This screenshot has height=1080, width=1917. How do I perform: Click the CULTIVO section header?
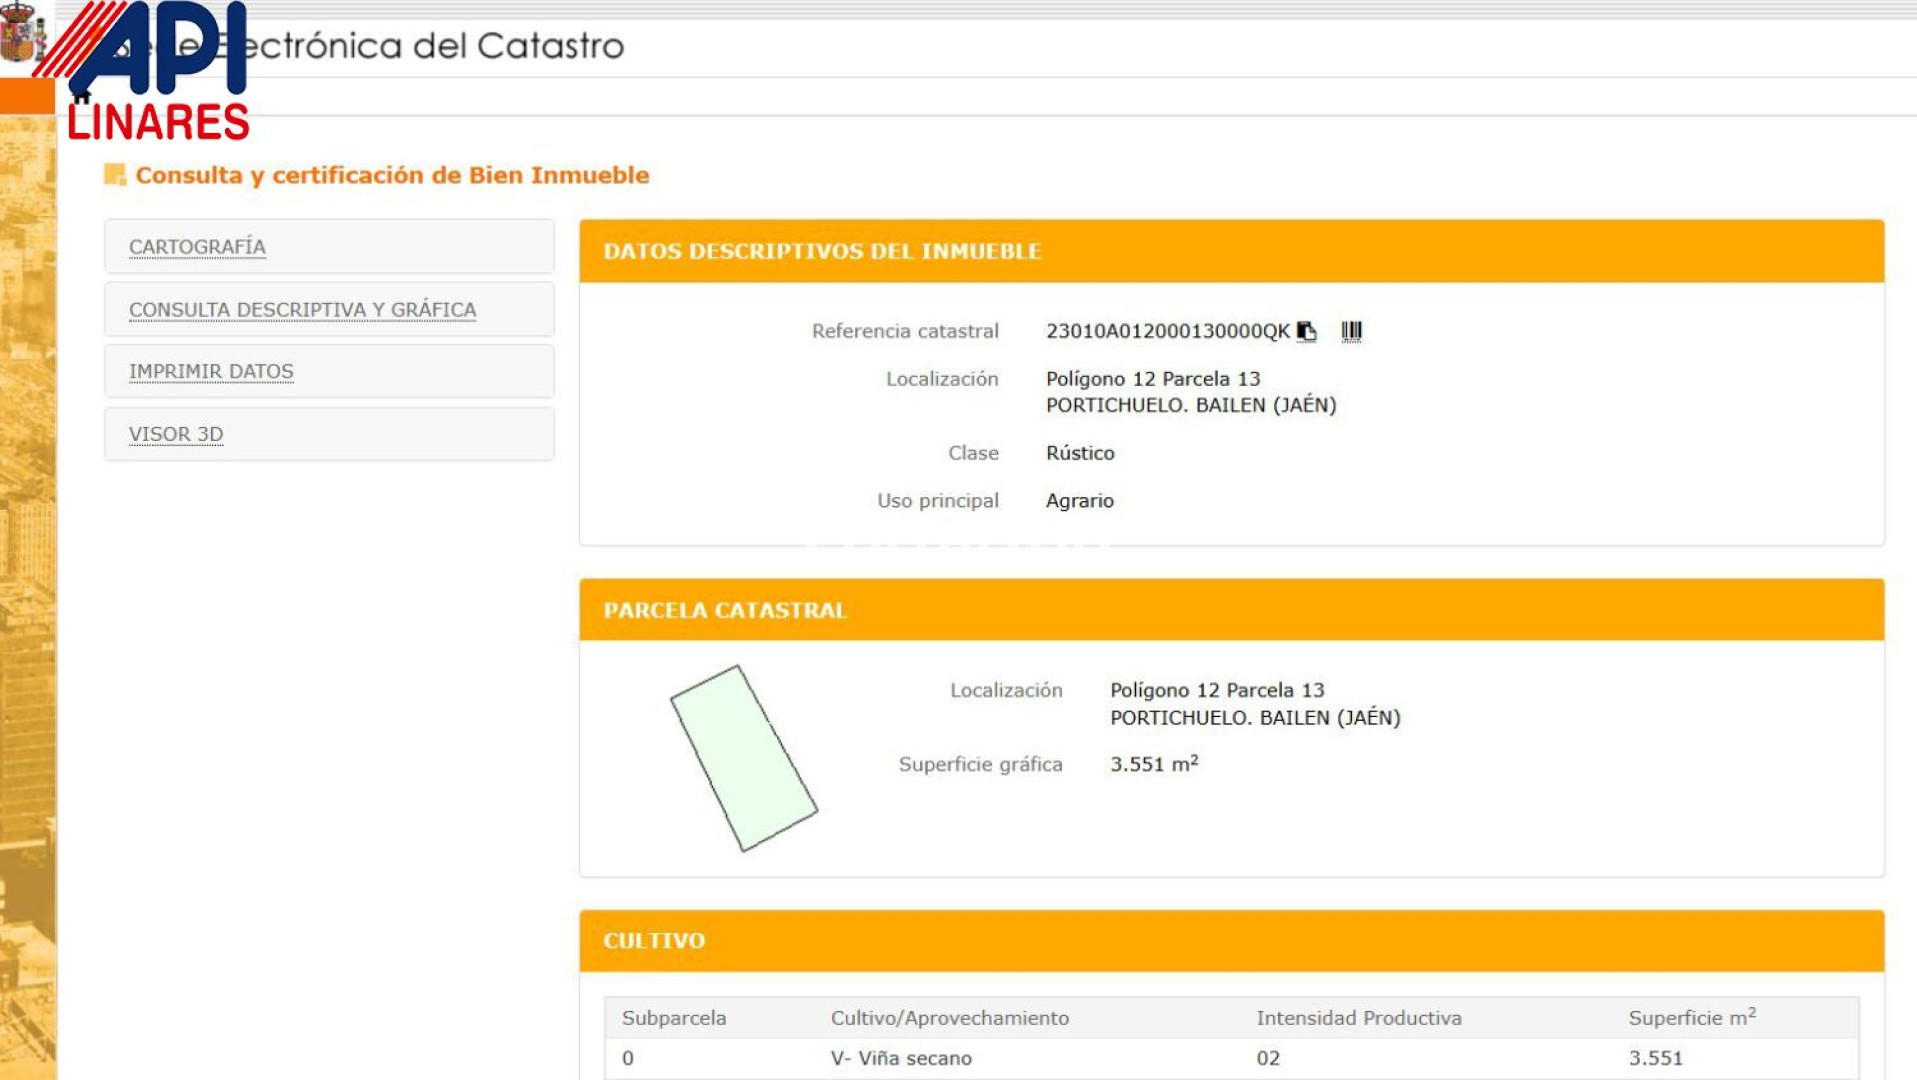click(x=654, y=941)
